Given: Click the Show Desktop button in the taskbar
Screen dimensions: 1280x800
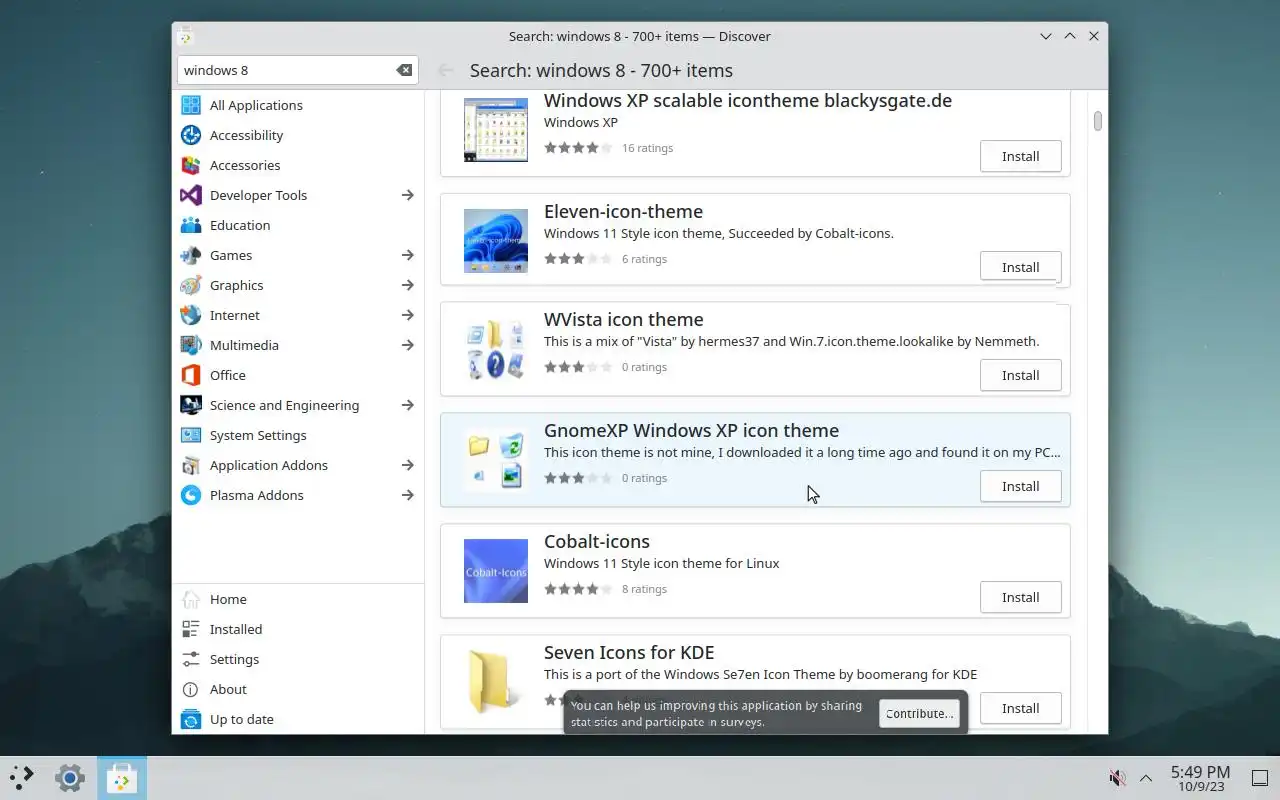Looking at the screenshot, I should tap(1258, 777).
